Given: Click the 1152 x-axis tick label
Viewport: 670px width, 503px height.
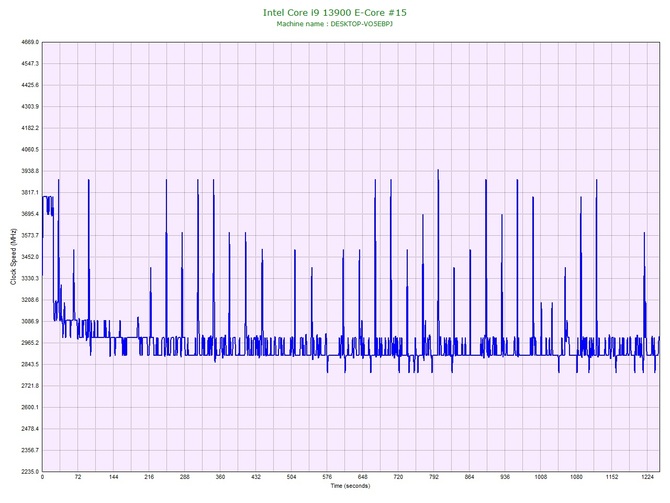Looking at the screenshot, I should pyautogui.click(x=612, y=477).
